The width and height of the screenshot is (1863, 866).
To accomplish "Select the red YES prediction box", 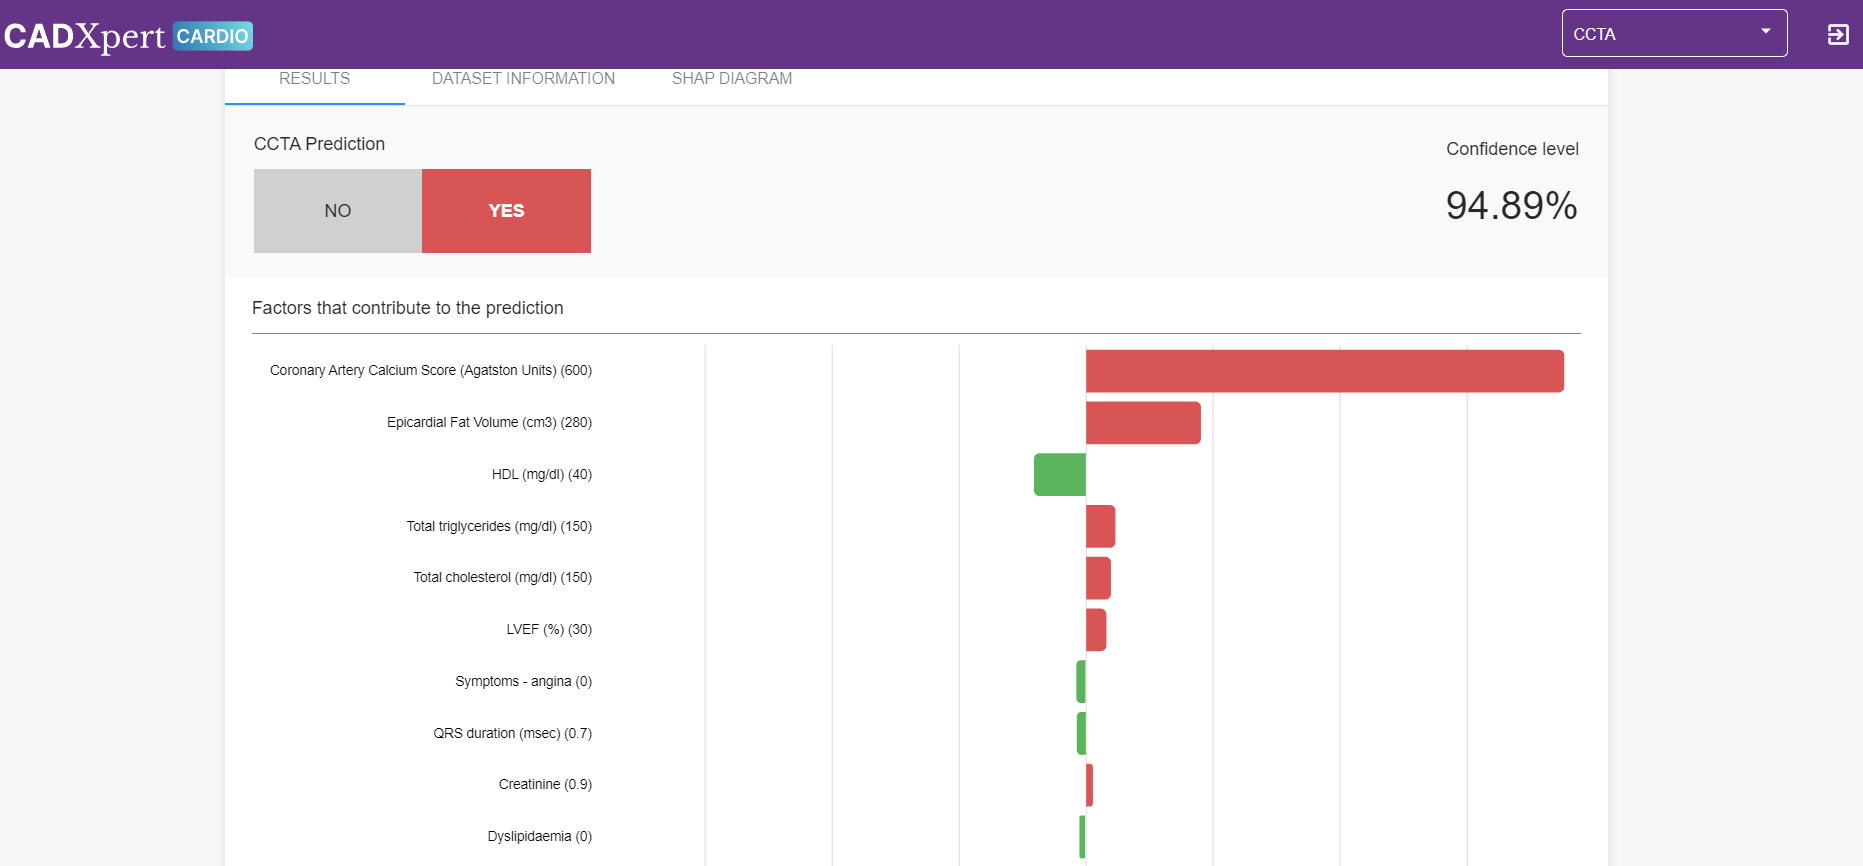I will click(x=506, y=211).
